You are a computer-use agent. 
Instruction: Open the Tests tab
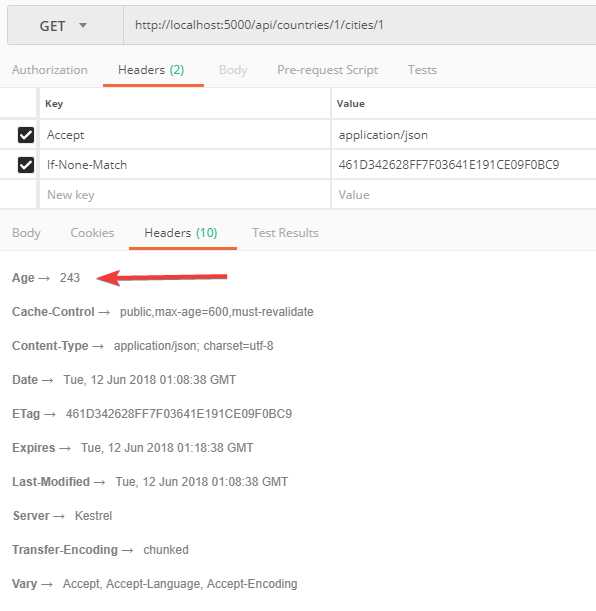click(422, 70)
